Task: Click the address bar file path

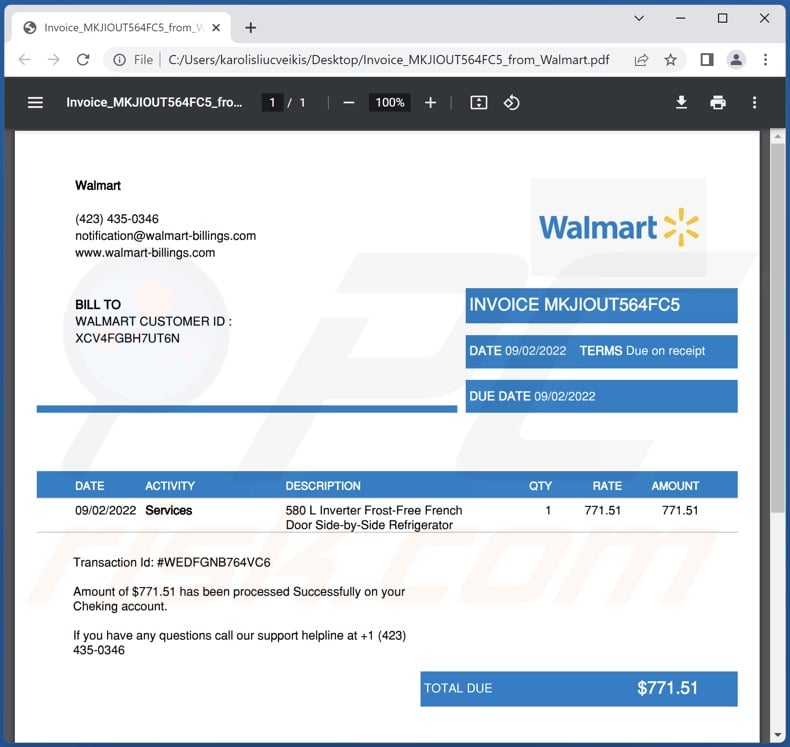Action: tap(389, 60)
